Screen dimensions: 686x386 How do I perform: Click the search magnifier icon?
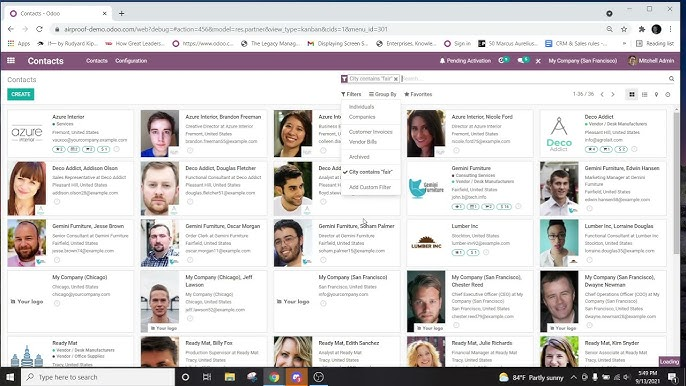(671, 79)
